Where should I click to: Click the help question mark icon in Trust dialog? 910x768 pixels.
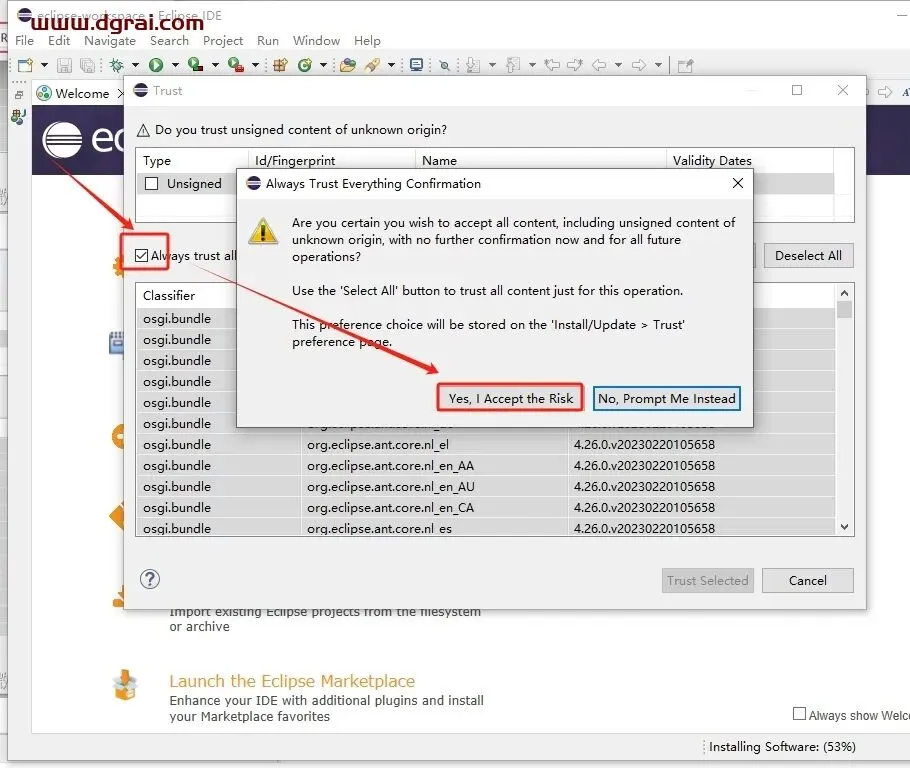[150, 579]
